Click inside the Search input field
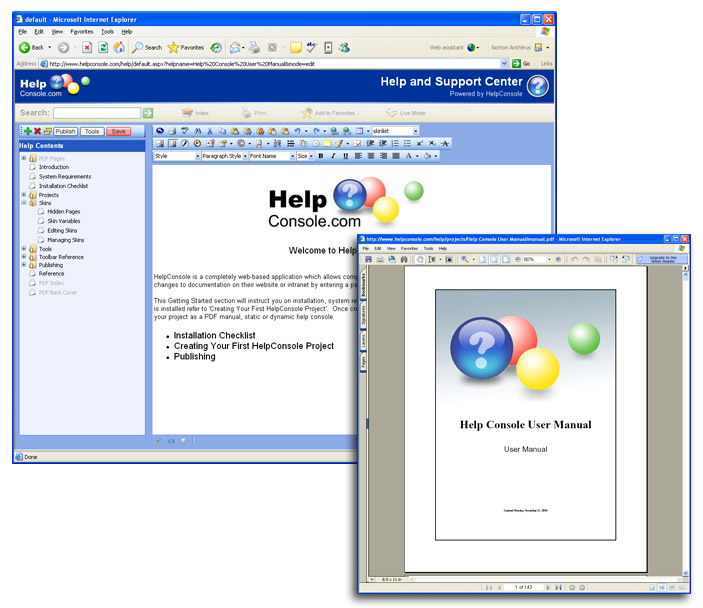This screenshot has height=608, width=703. (x=97, y=113)
